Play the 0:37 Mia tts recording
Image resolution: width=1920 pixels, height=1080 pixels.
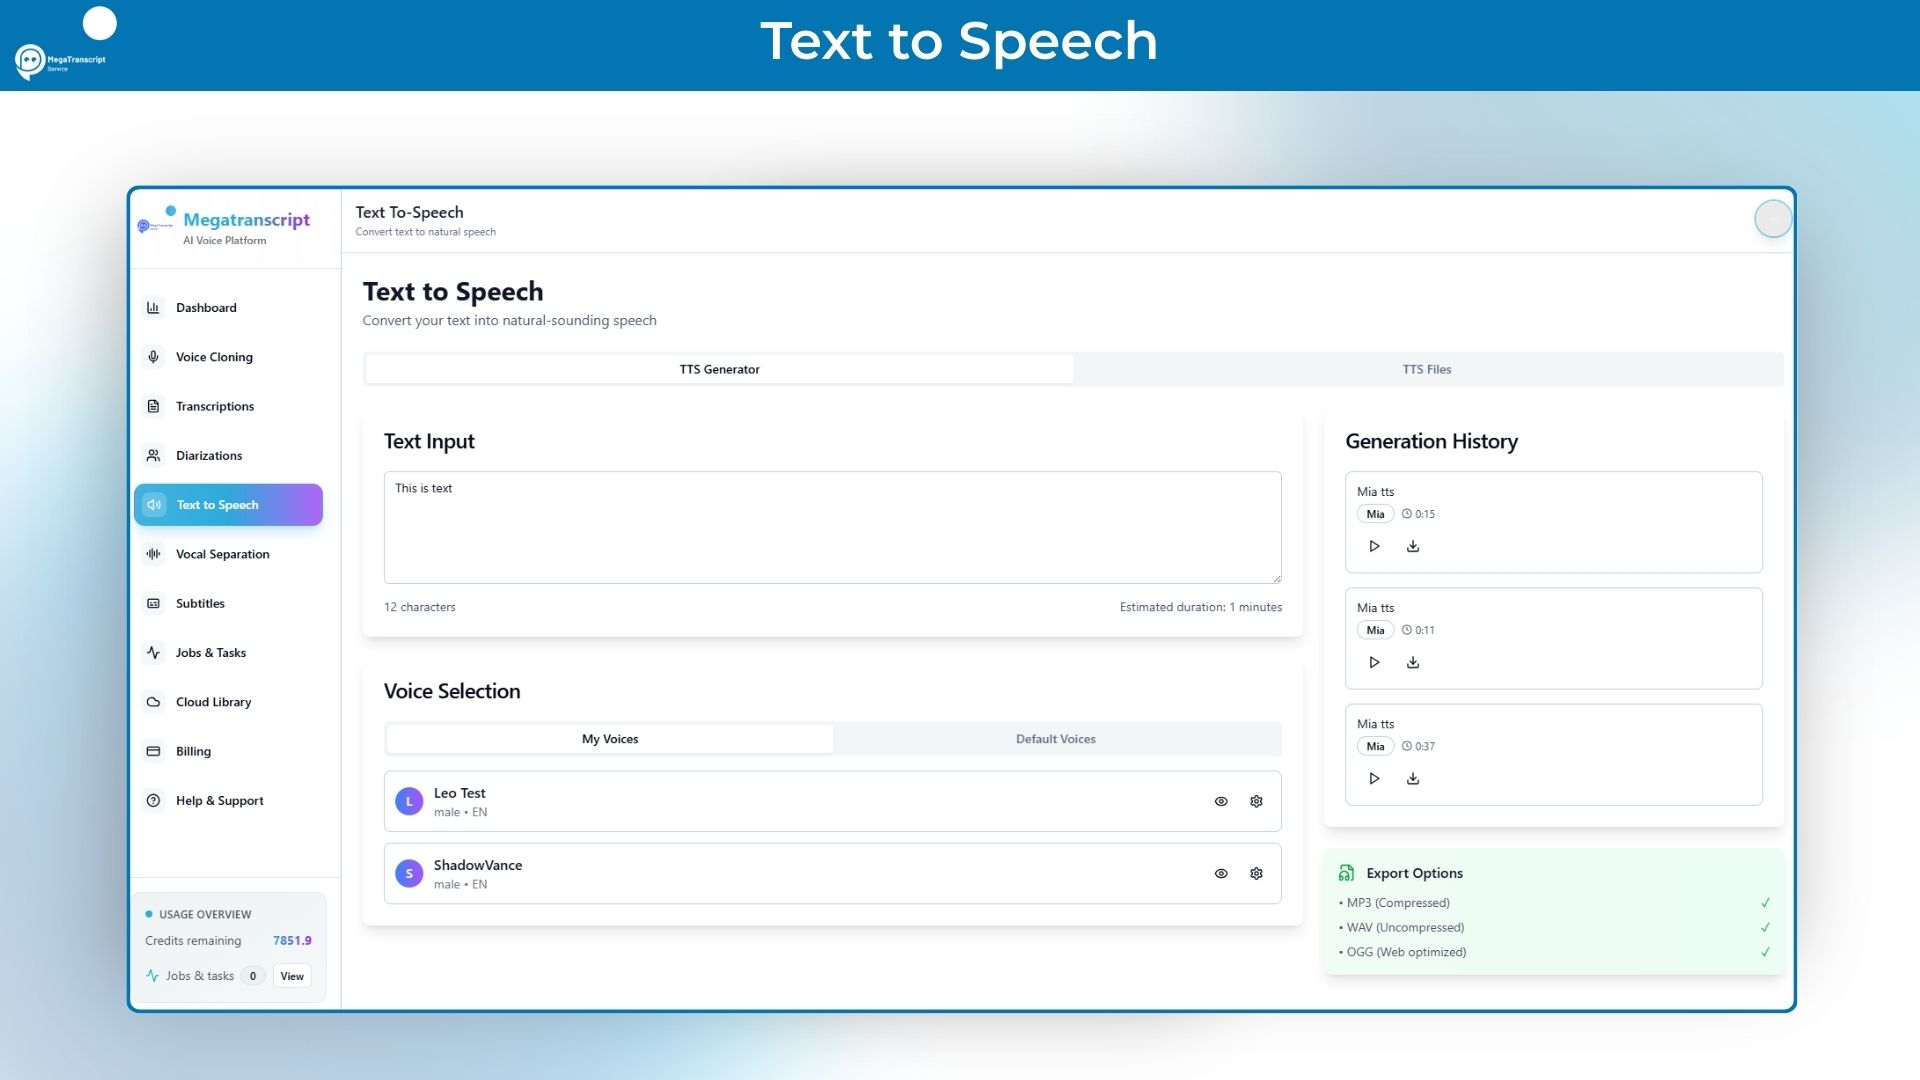point(1373,778)
